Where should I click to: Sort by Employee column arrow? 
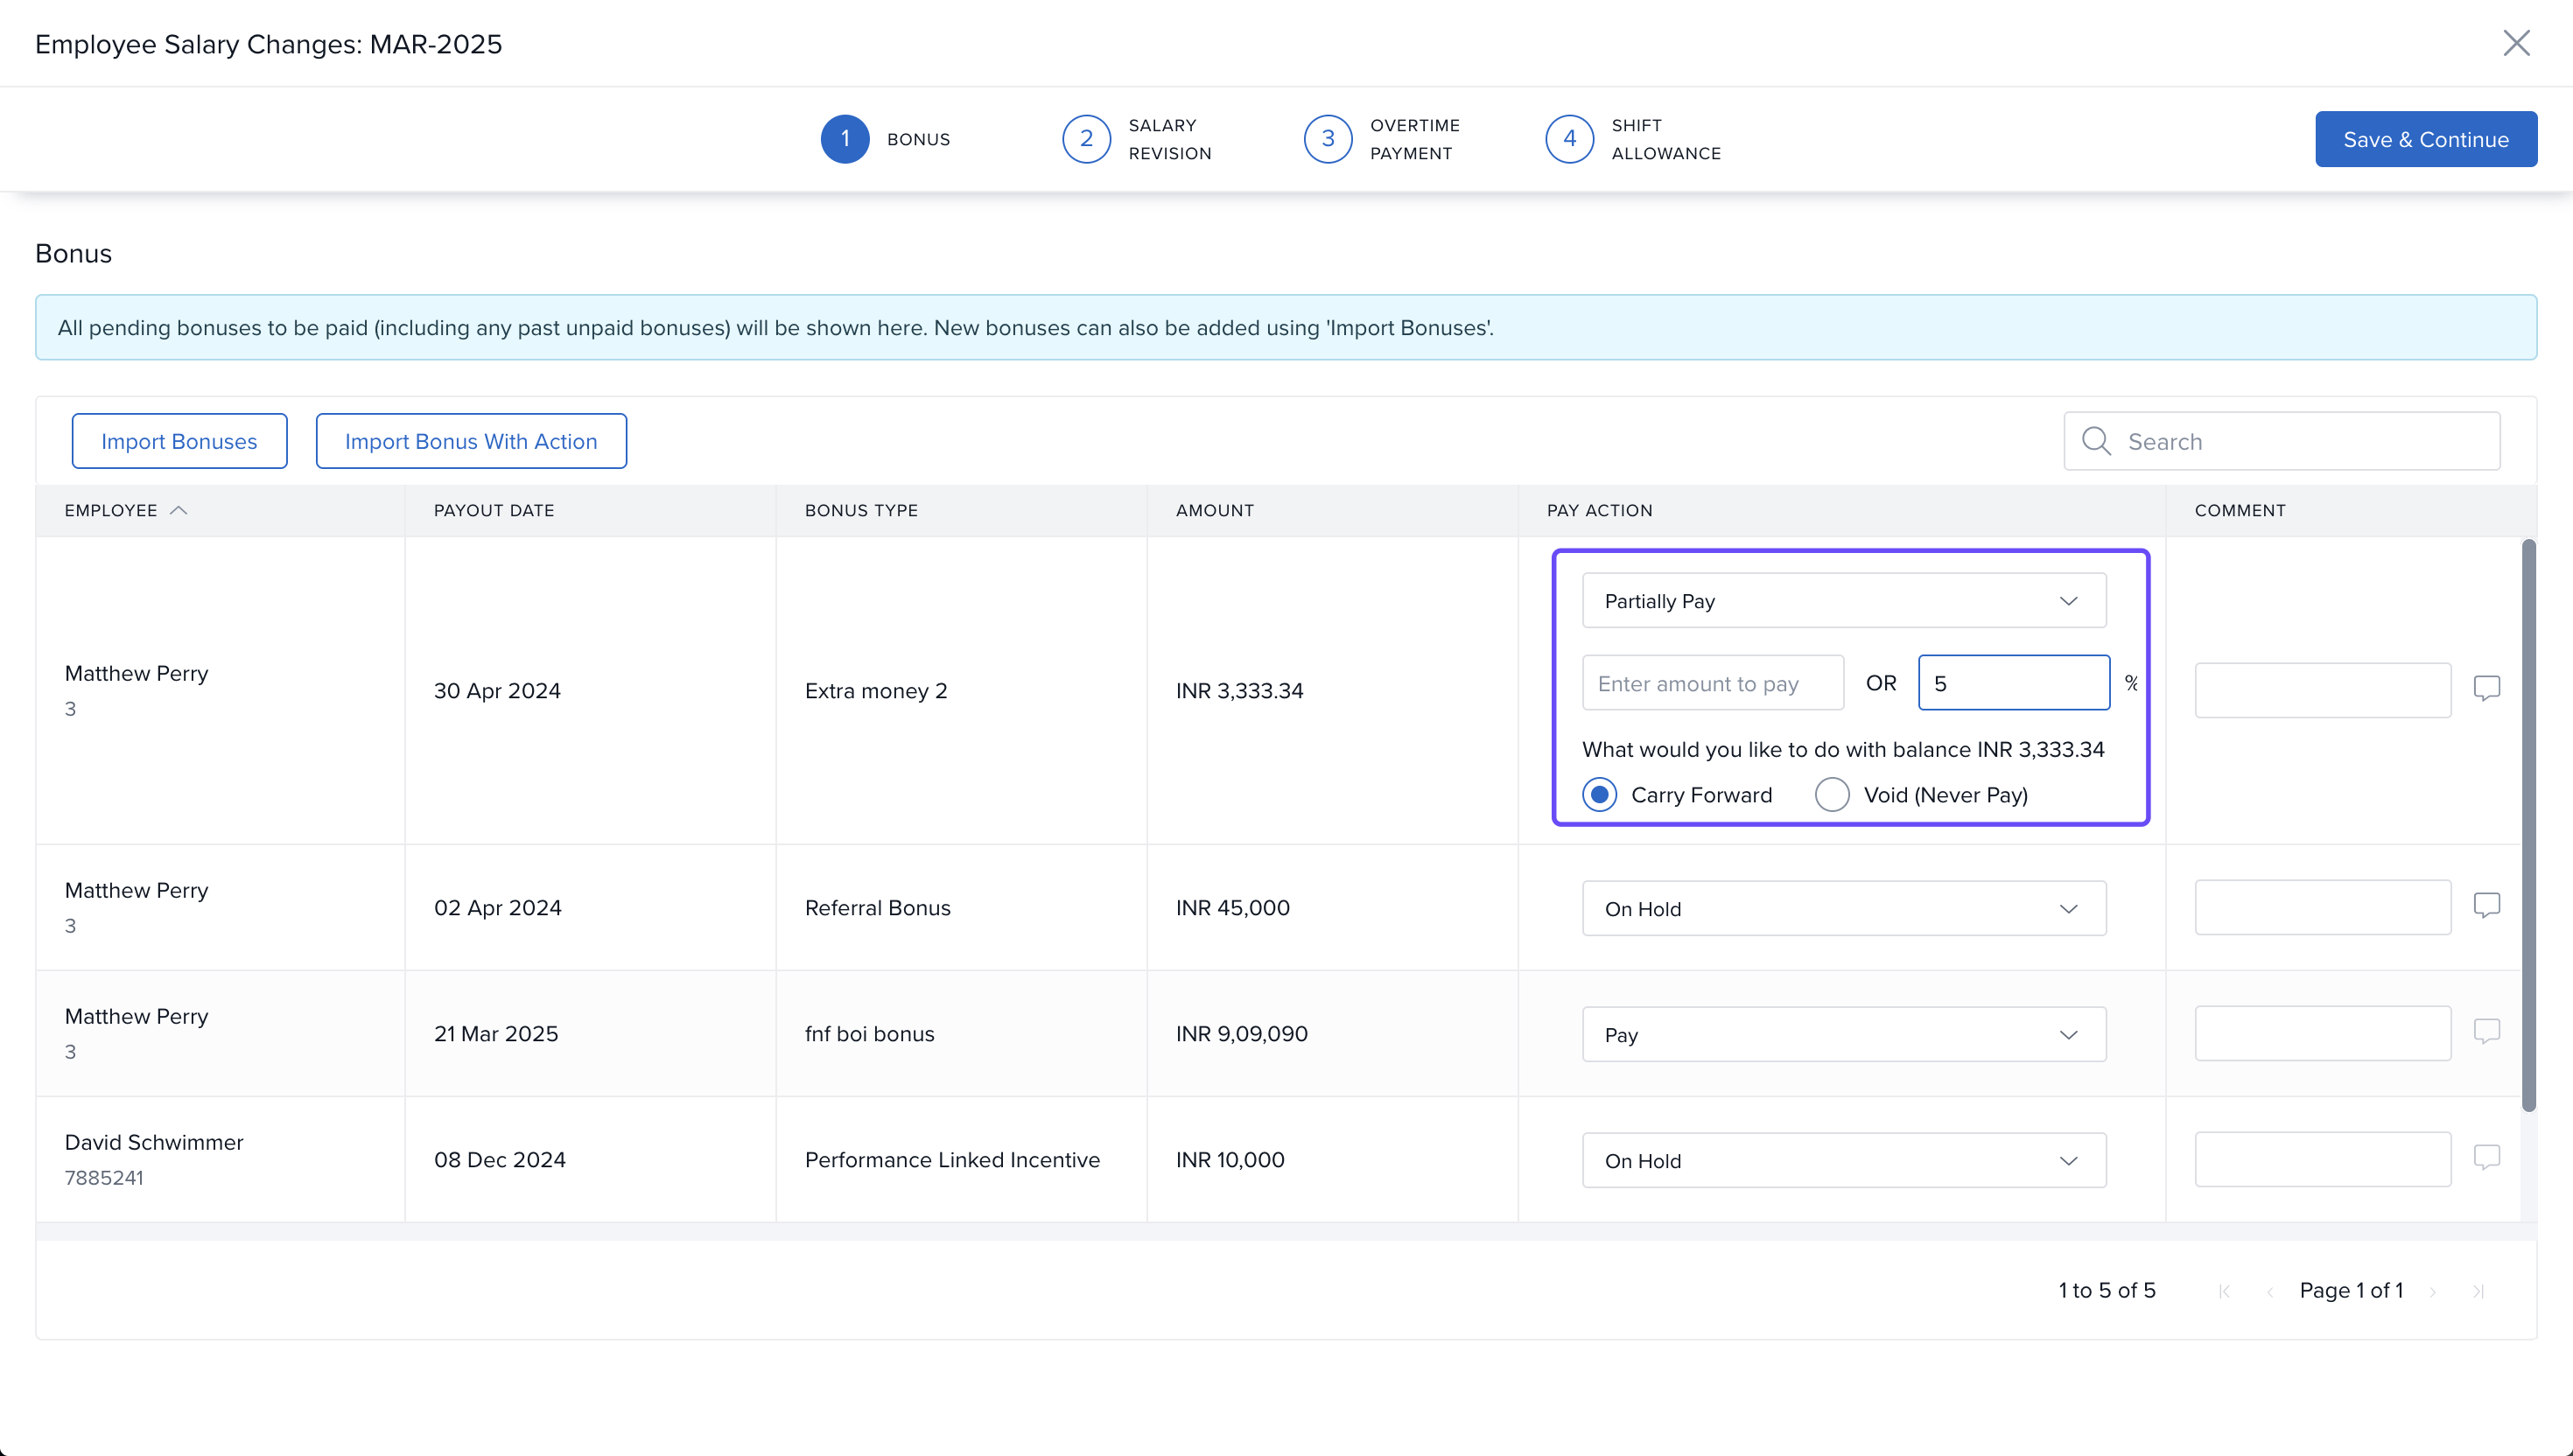coord(179,510)
